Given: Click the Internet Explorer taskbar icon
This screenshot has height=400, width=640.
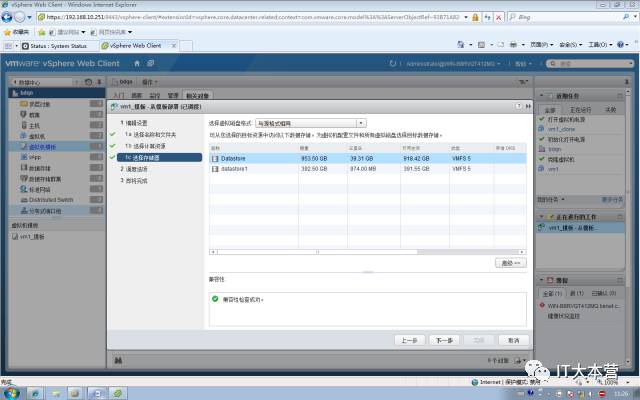Looking at the screenshot, I should (x=35, y=393).
